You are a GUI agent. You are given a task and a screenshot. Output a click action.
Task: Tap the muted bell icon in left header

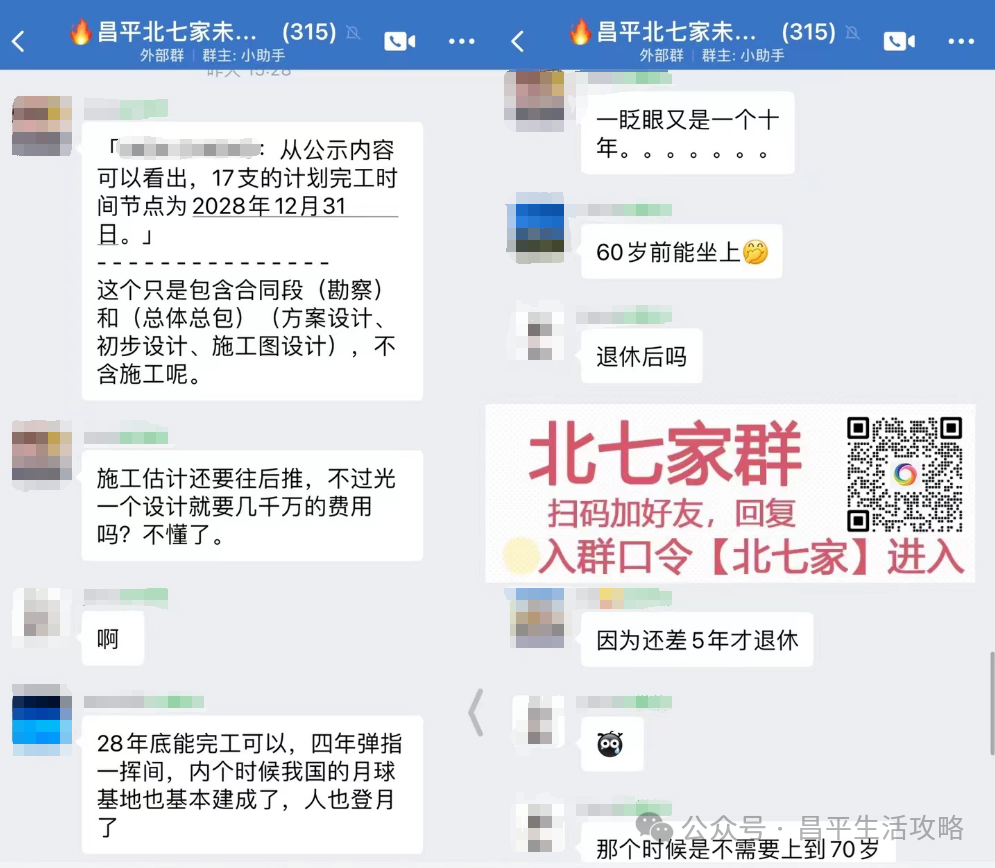tap(353, 32)
